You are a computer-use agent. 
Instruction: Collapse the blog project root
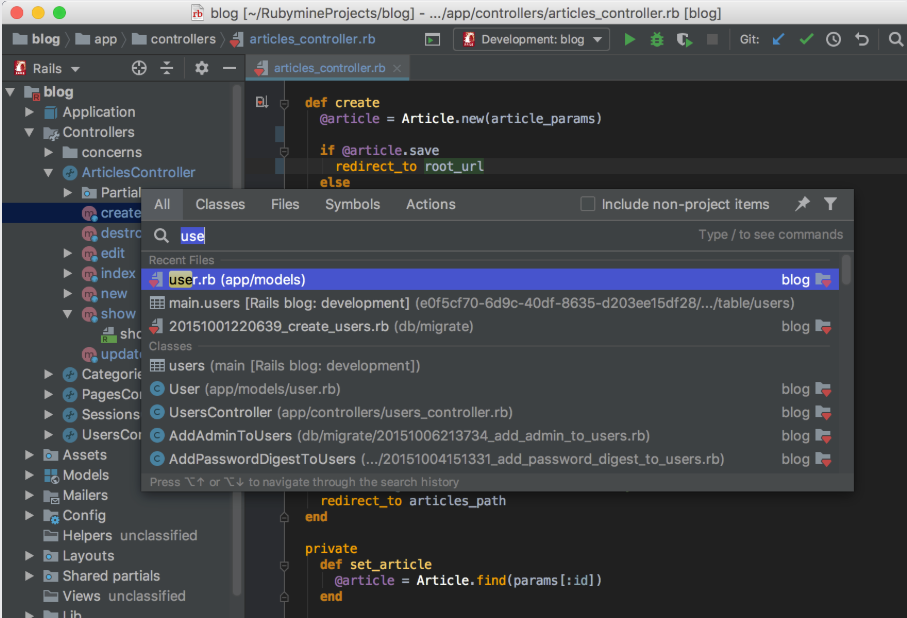(x=10, y=92)
